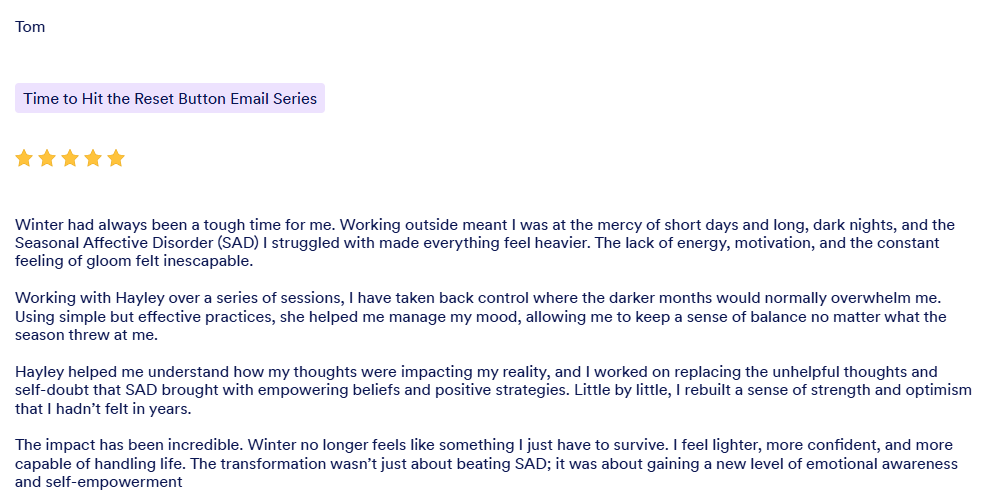Click the first gold rating star
The image size is (983, 504).
[x=24, y=158]
